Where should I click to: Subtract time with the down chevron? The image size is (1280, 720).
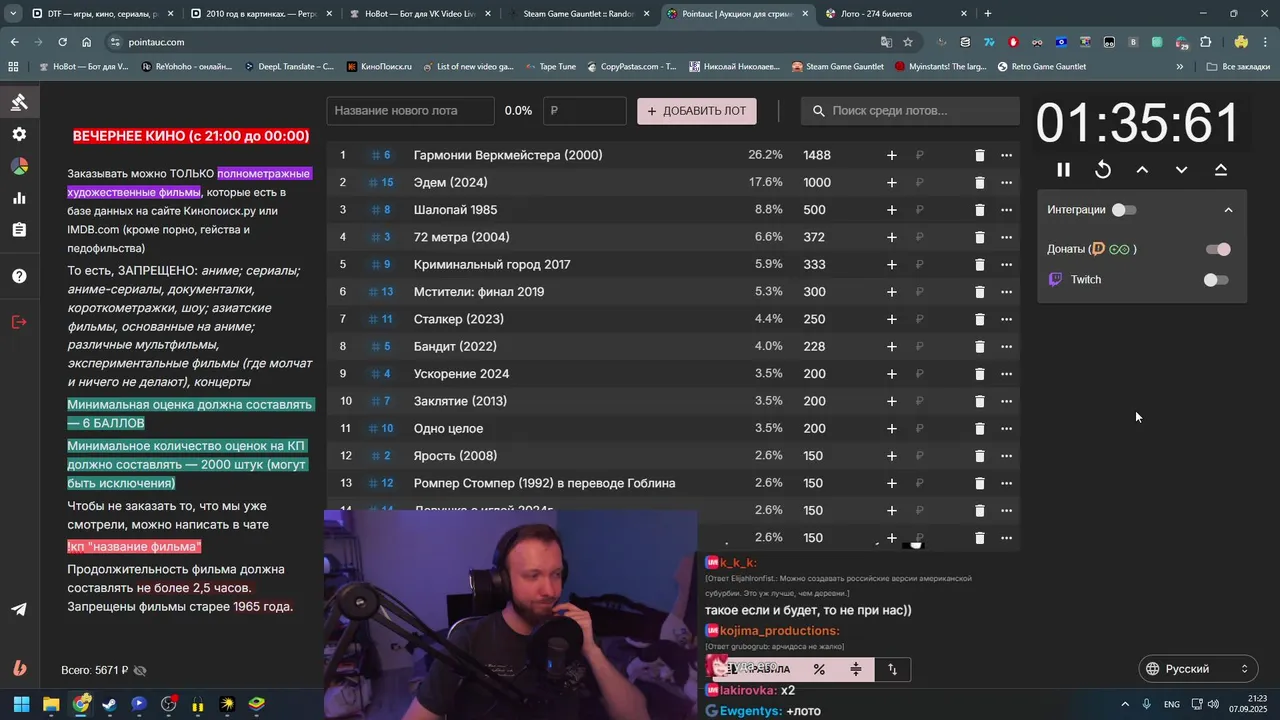click(1181, 170)
